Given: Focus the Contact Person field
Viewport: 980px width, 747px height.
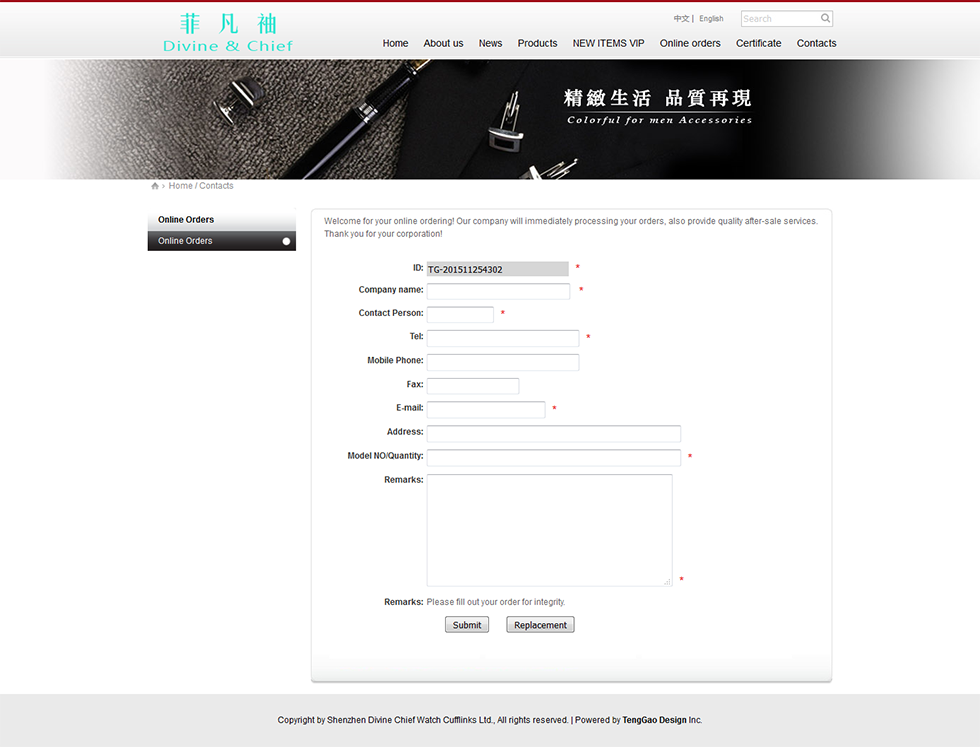Looking at the screenshot, I should pos(460,314).
